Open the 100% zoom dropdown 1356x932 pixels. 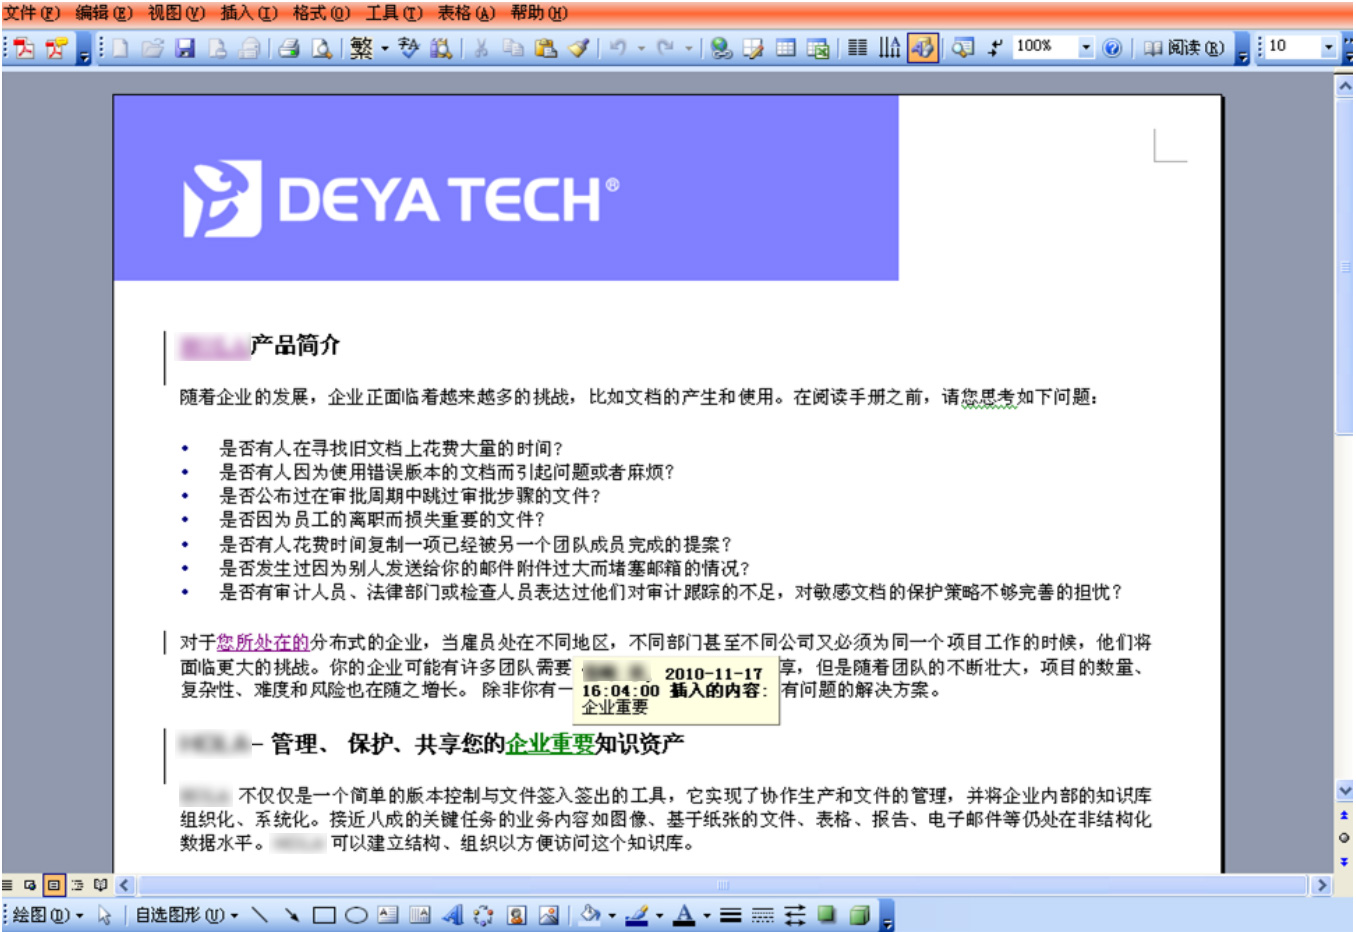pos(1086,47)
